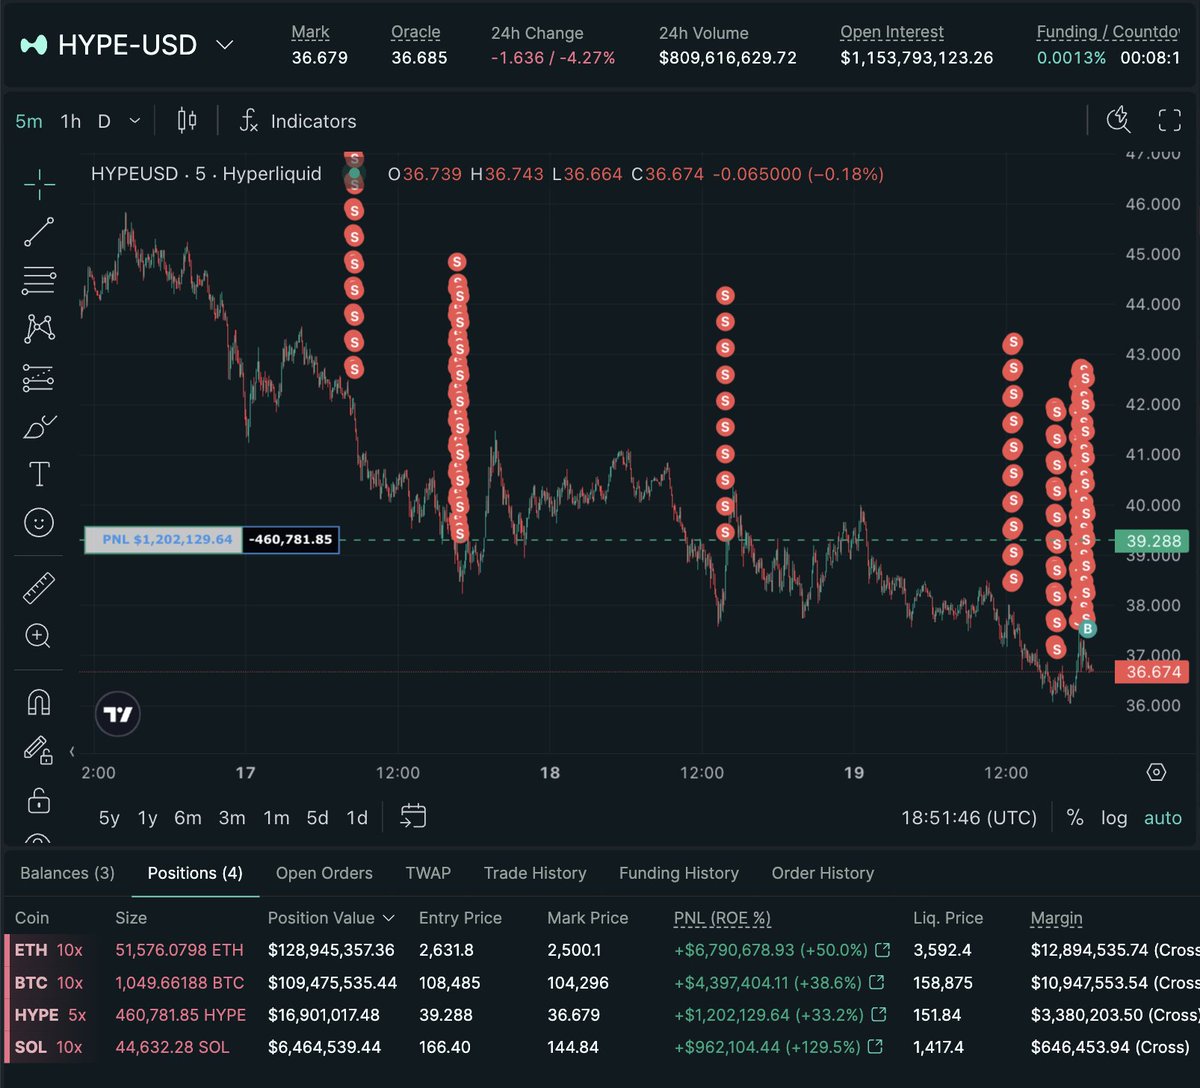Select the brush drawing tool
Viewport: 1200px width, 1088px height.
coord(39,426)
